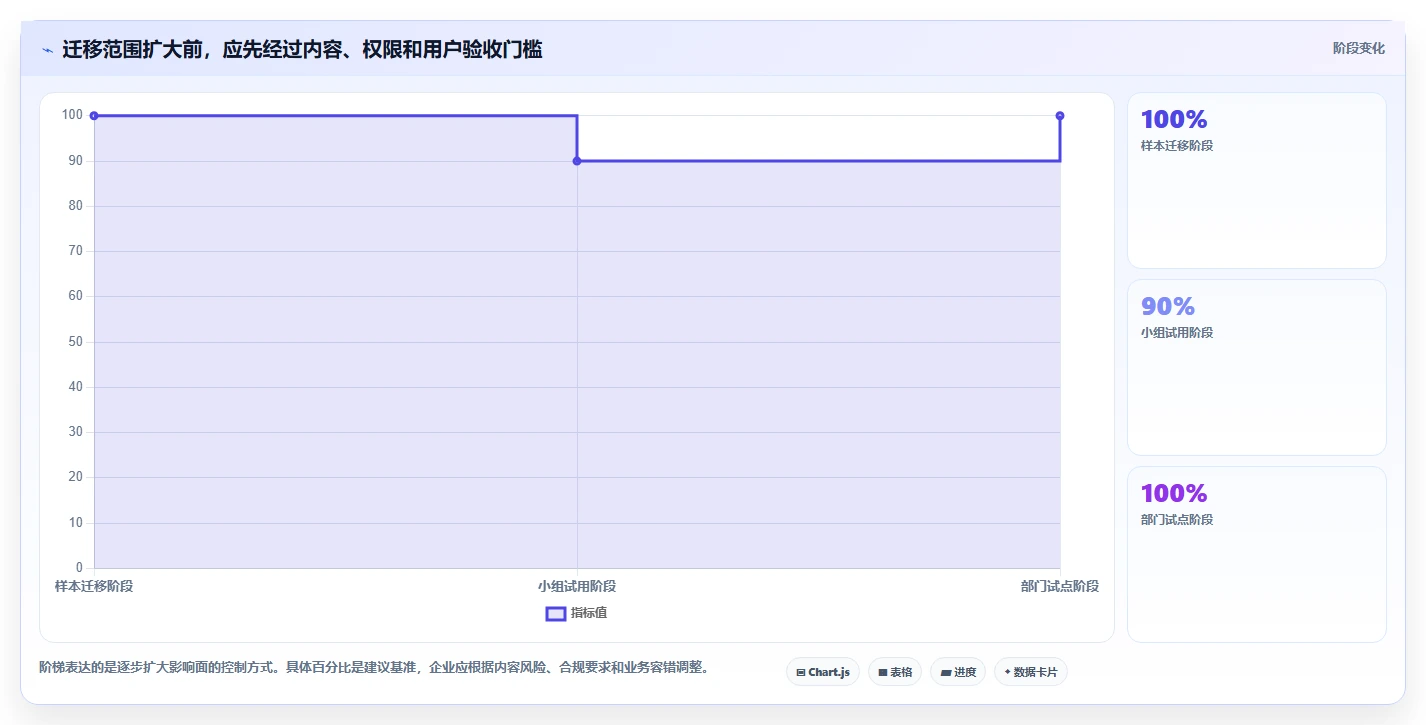Click the 100% value in the 部门试点阶段 card
Viewport: 1426px width, 725px height.
tap(1174, 493)
